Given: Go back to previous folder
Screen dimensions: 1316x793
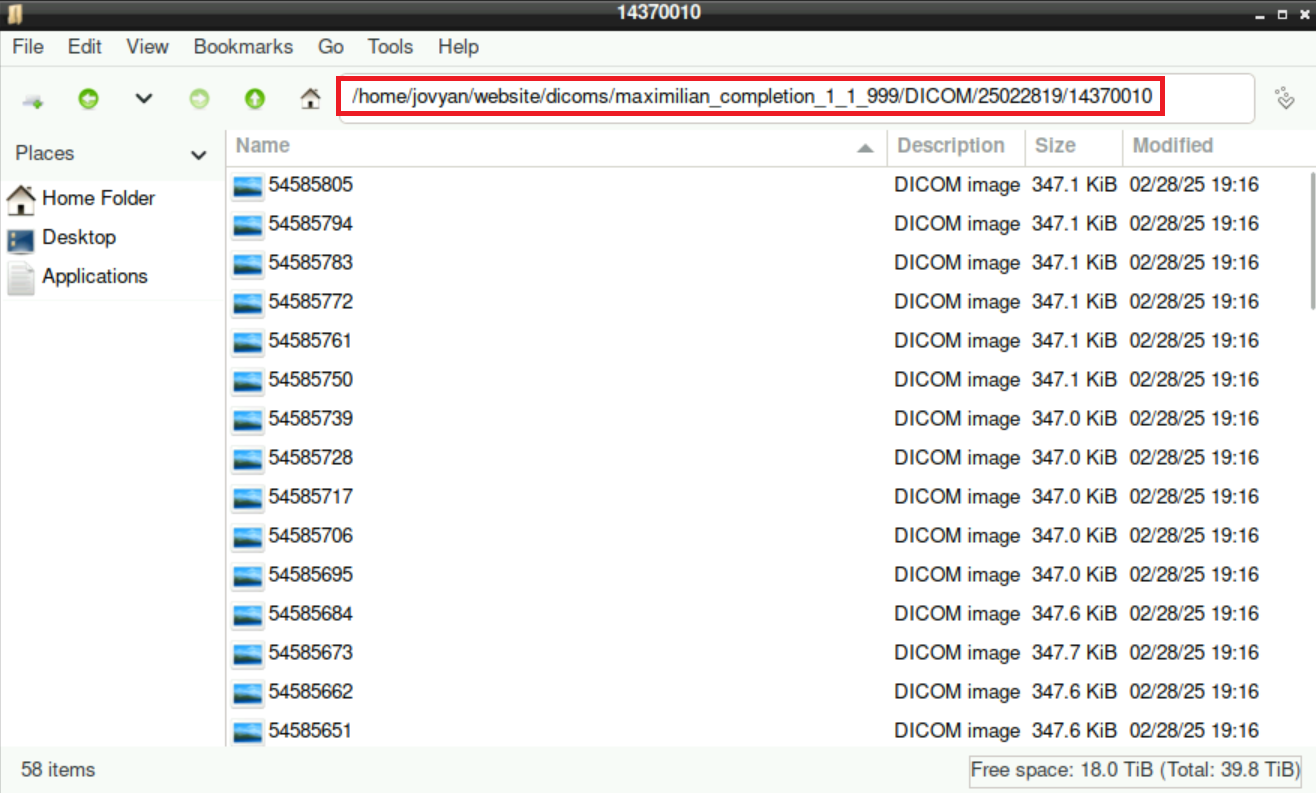Looking at the screenshot, I should pos(89,99).
